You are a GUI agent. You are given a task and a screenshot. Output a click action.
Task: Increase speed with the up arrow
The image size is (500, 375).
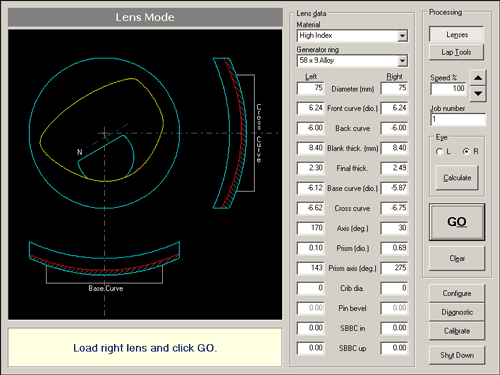[478, 78]
